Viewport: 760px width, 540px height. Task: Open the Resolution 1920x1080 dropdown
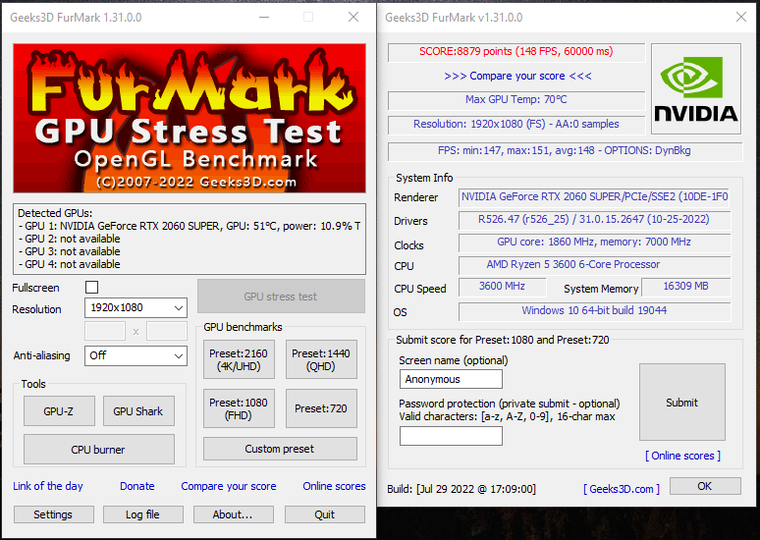pos(136,307)
